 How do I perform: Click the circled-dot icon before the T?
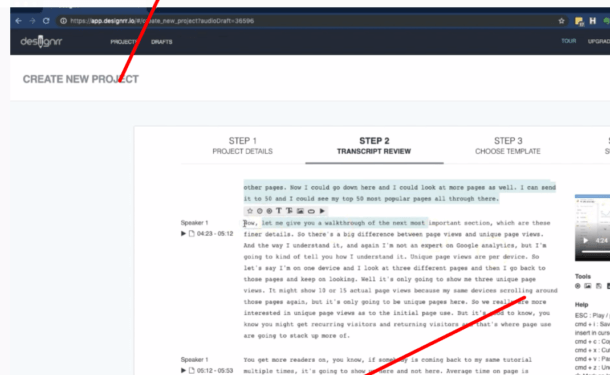click(x=269, y=211)
